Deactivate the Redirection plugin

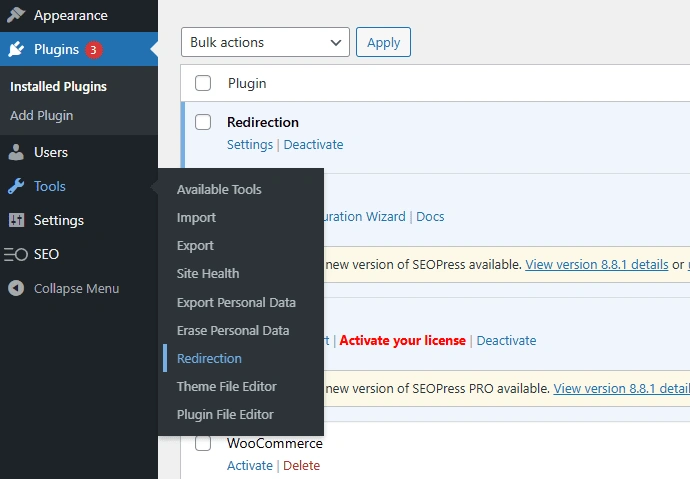pyautogui.click(x=313, y=145)
